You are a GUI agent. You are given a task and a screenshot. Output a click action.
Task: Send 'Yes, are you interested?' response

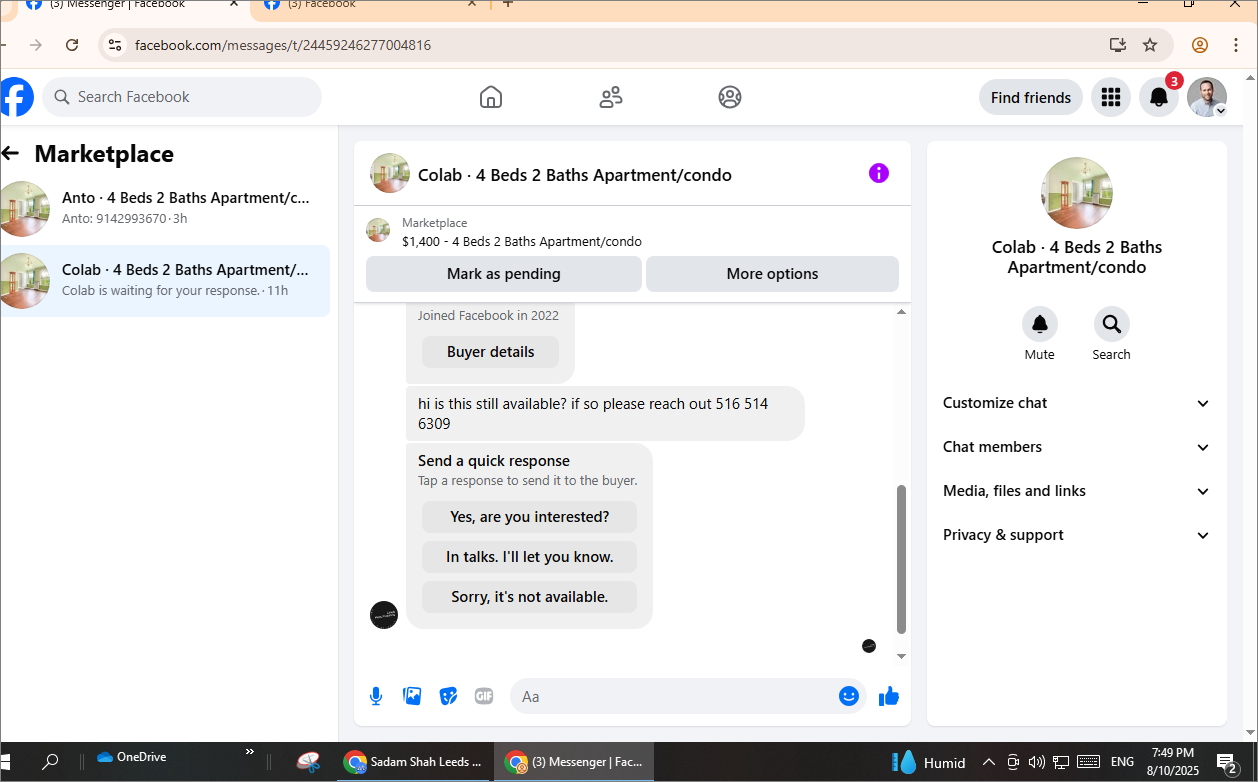click(529, 517)
